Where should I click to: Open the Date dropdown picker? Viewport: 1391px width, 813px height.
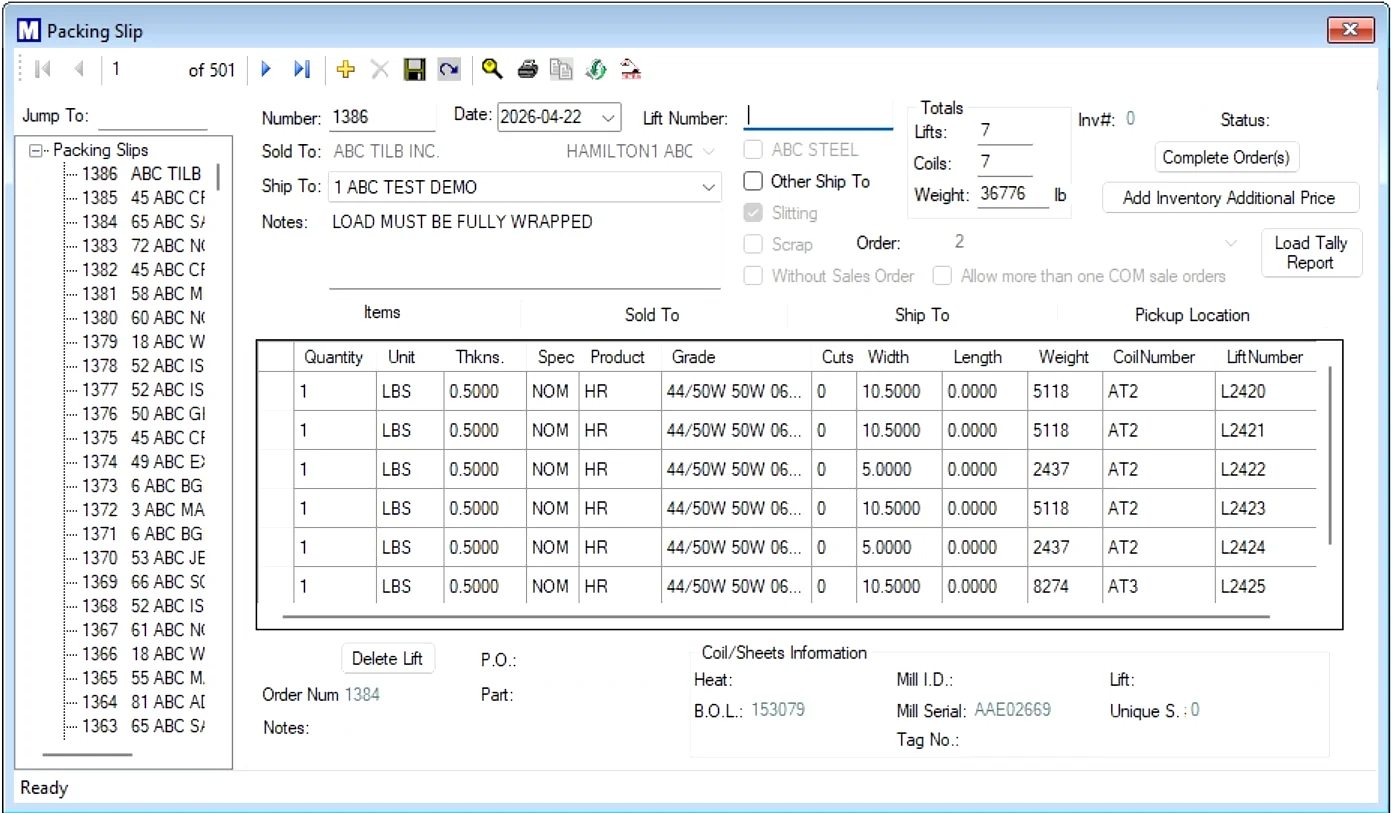click(x=608, y=117)
